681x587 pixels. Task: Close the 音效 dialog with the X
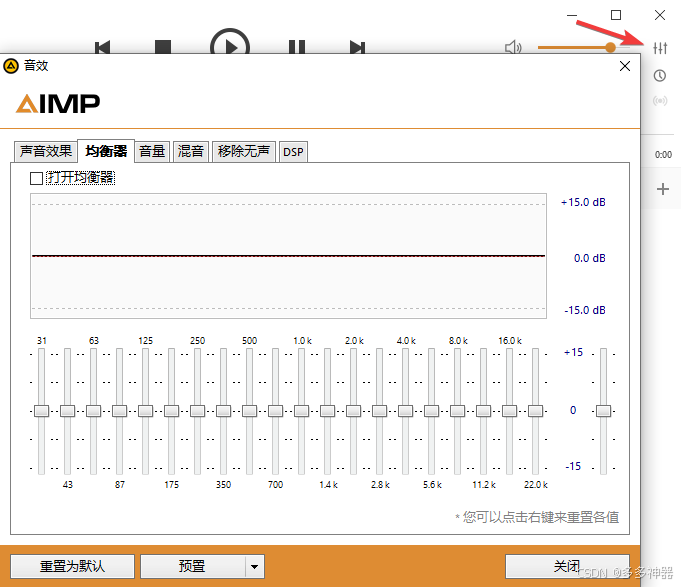click(x=625, y=66)
